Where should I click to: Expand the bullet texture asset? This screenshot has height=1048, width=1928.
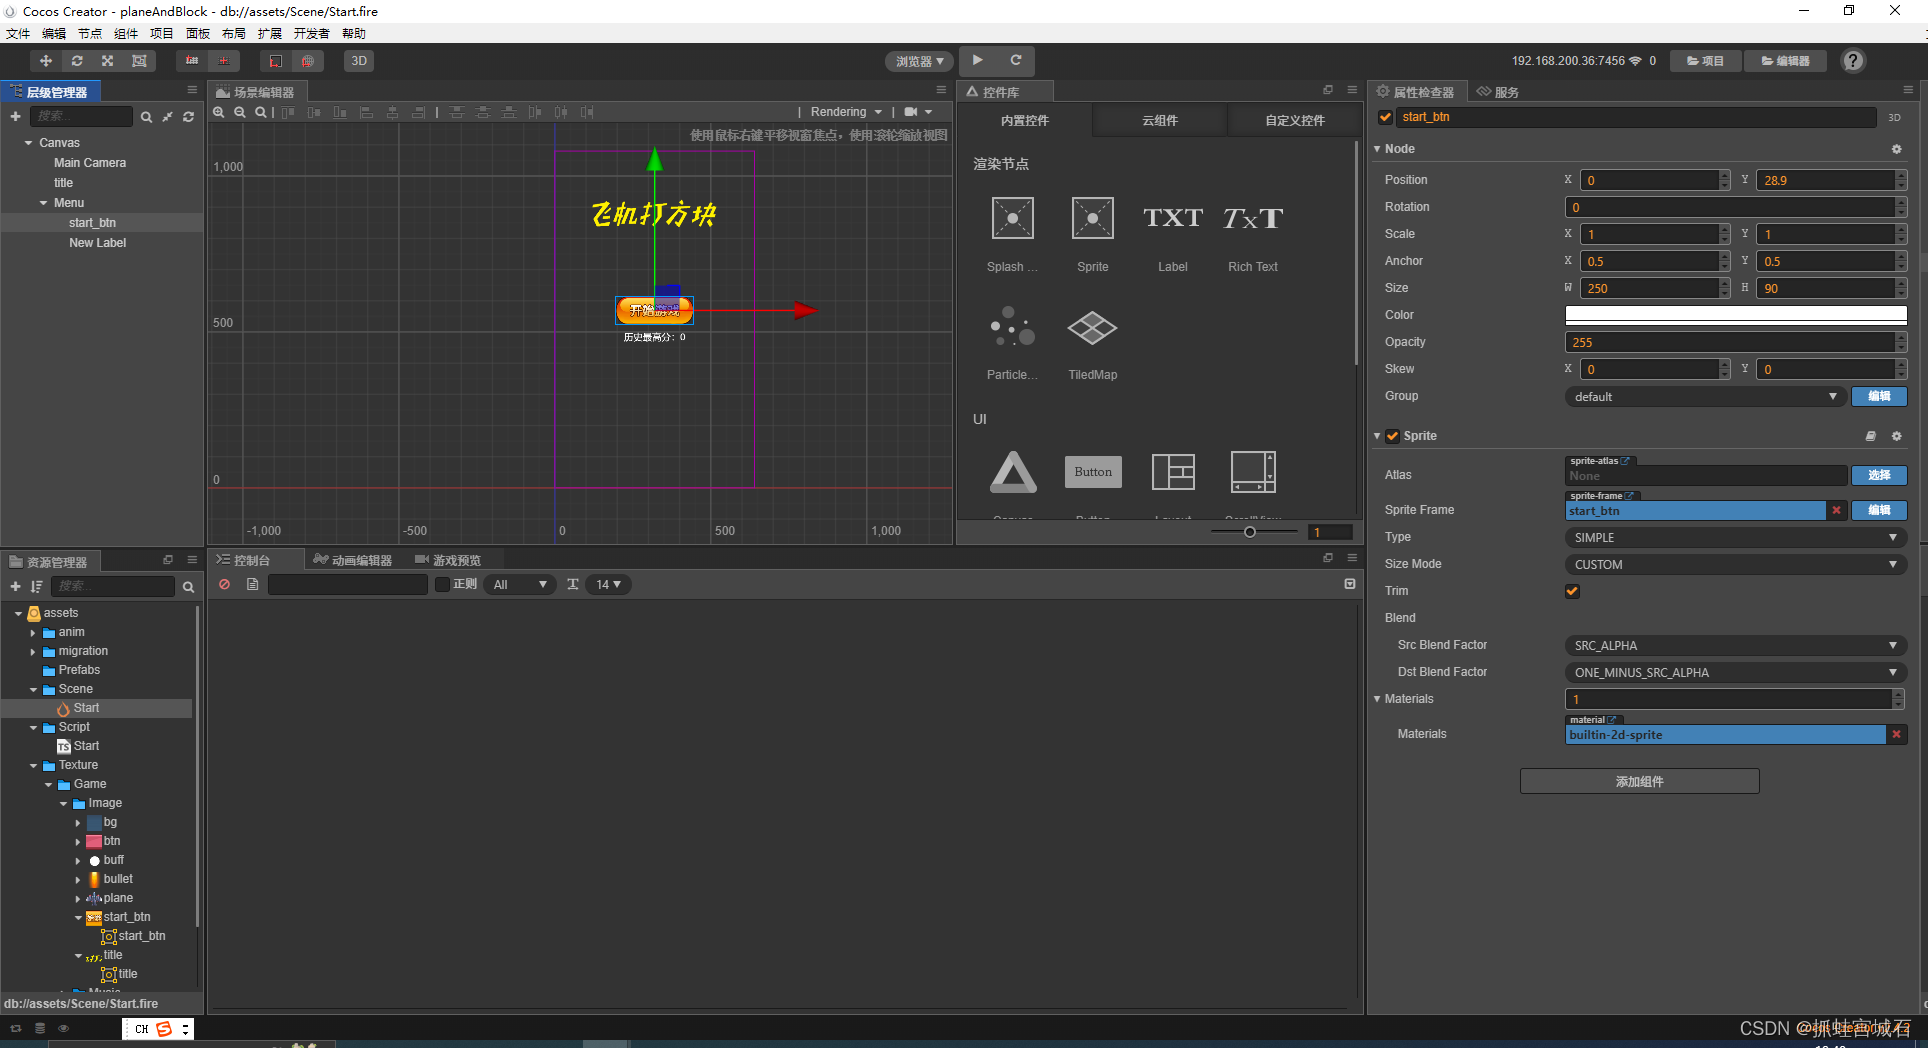pyautogui.click(x=78, y=880)
